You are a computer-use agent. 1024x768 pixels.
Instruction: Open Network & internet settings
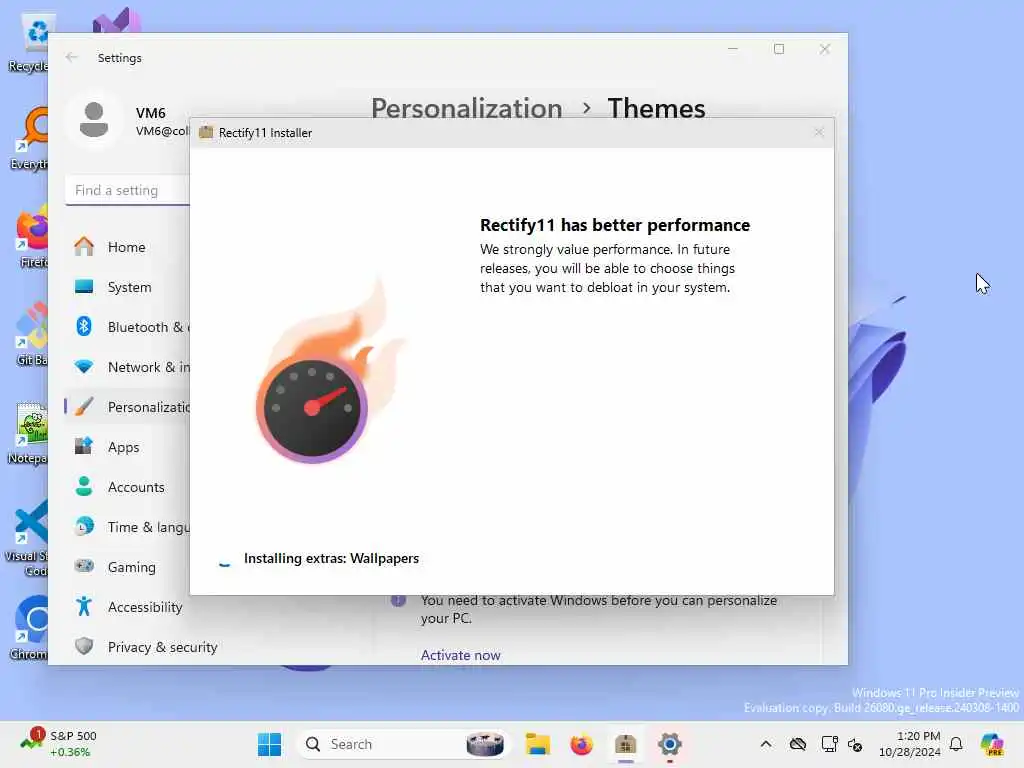click(127, 367)
